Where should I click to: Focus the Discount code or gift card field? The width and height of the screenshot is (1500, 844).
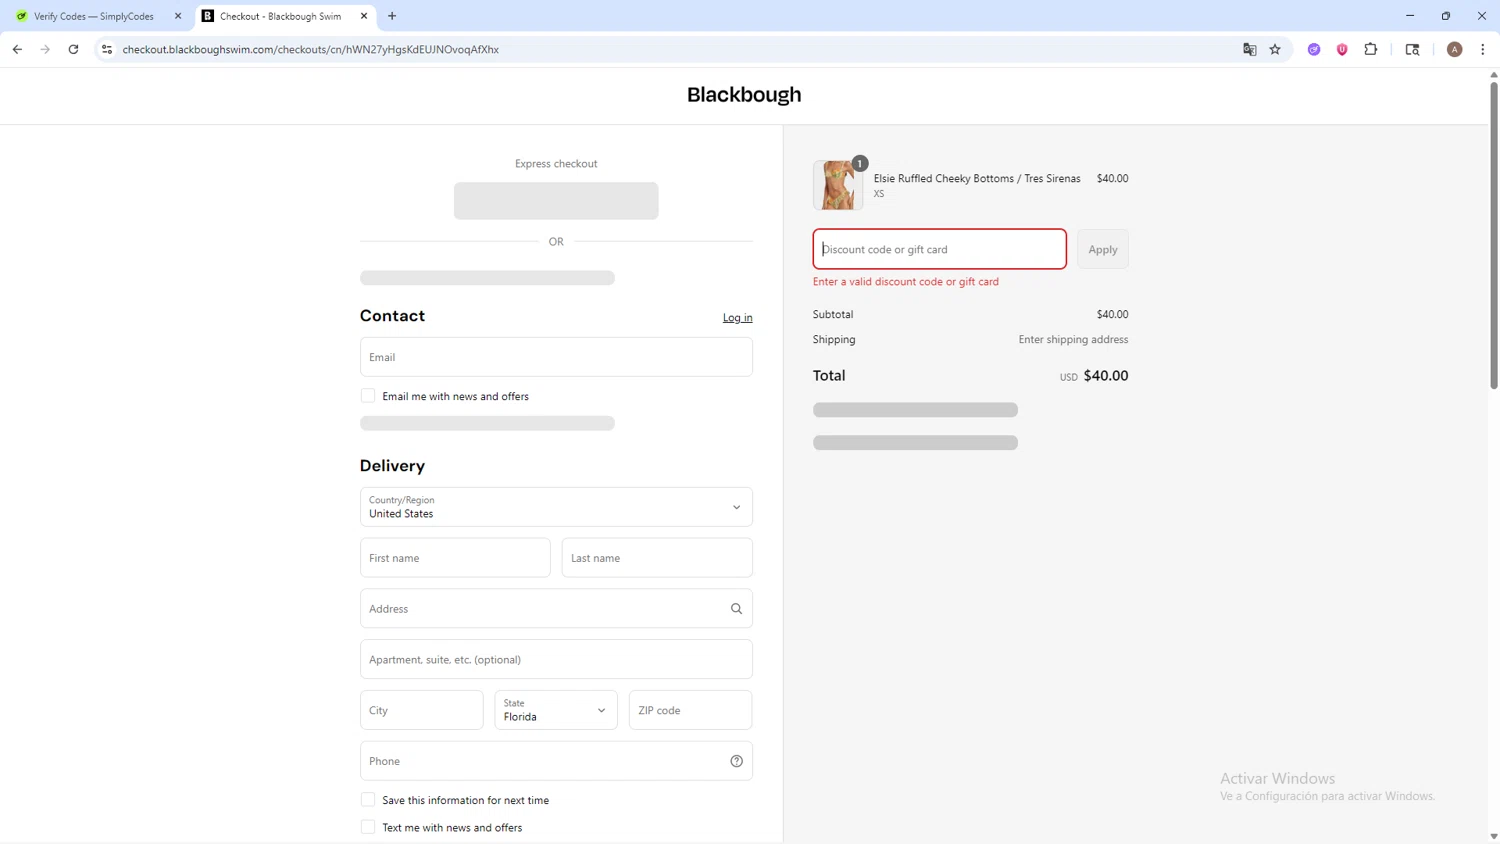tap(940, 249)
